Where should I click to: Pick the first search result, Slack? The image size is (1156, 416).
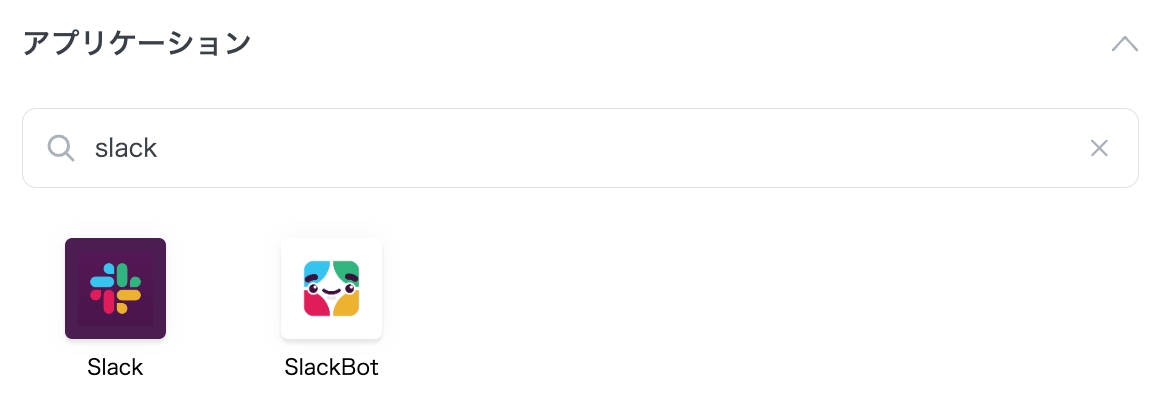pos(115,288)
